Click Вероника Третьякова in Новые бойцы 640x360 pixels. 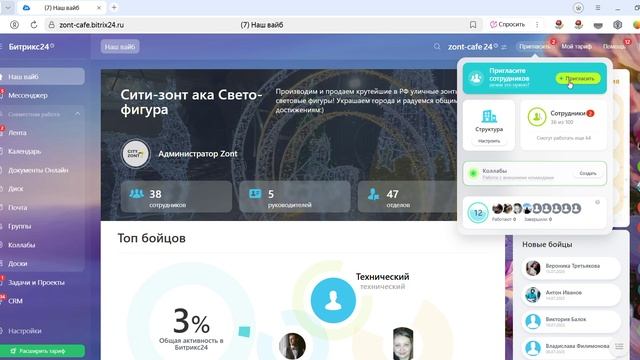[x=571, y=268]
